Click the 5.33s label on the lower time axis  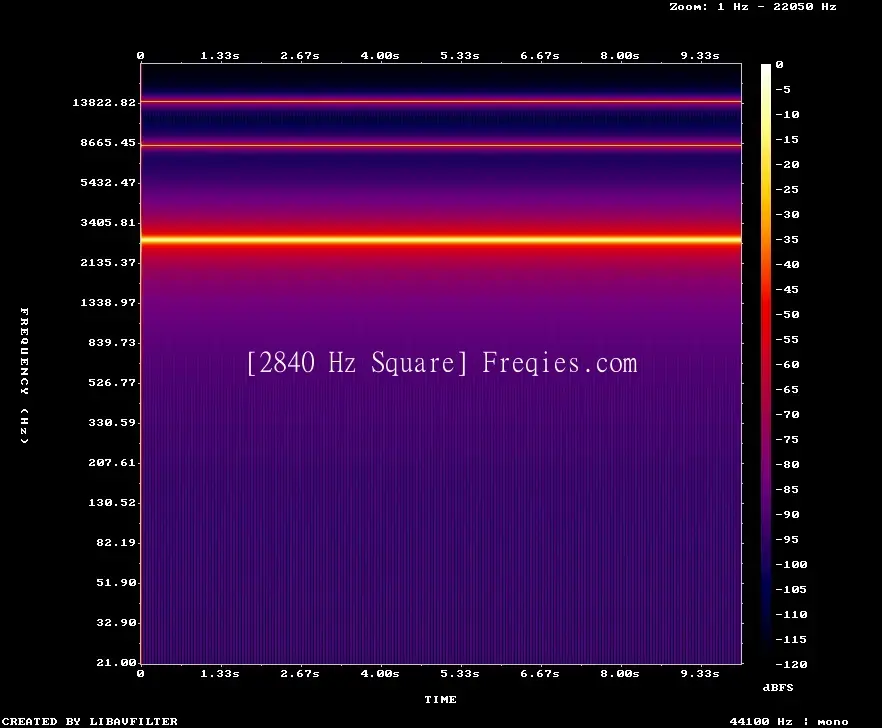[460, 673]
